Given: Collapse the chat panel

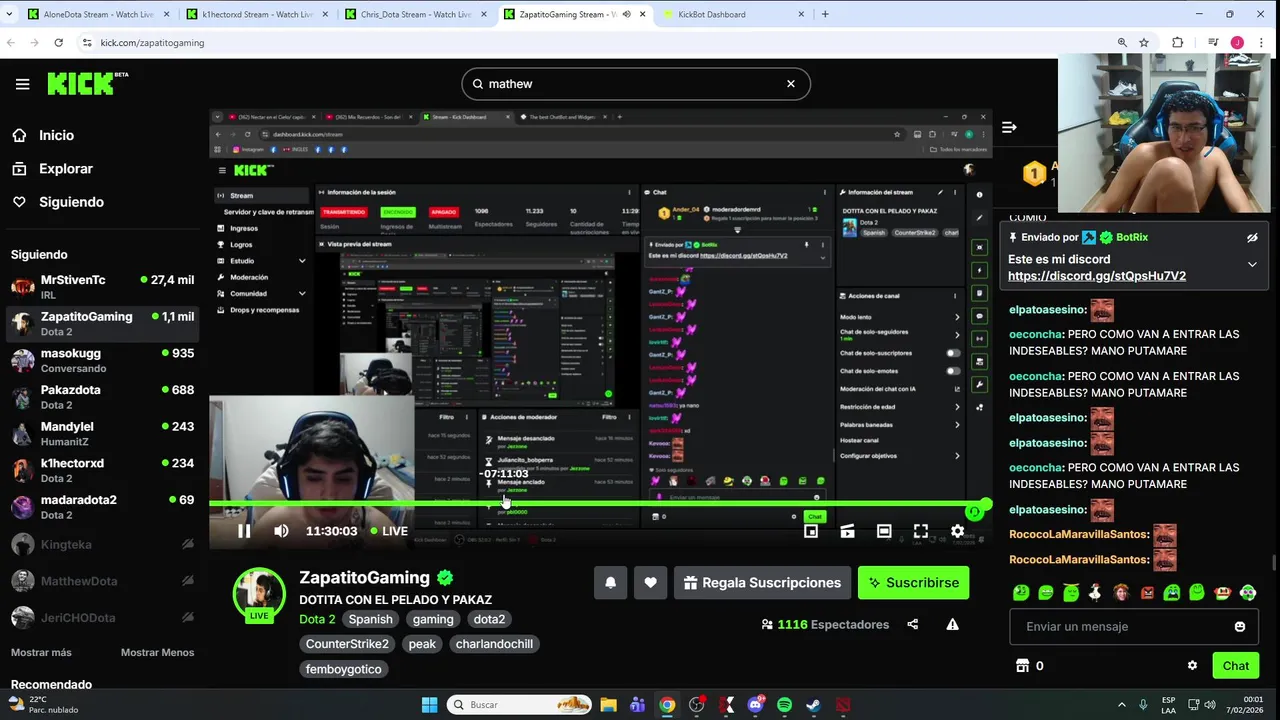Looking at the screenshot, I should (1009, 127).
